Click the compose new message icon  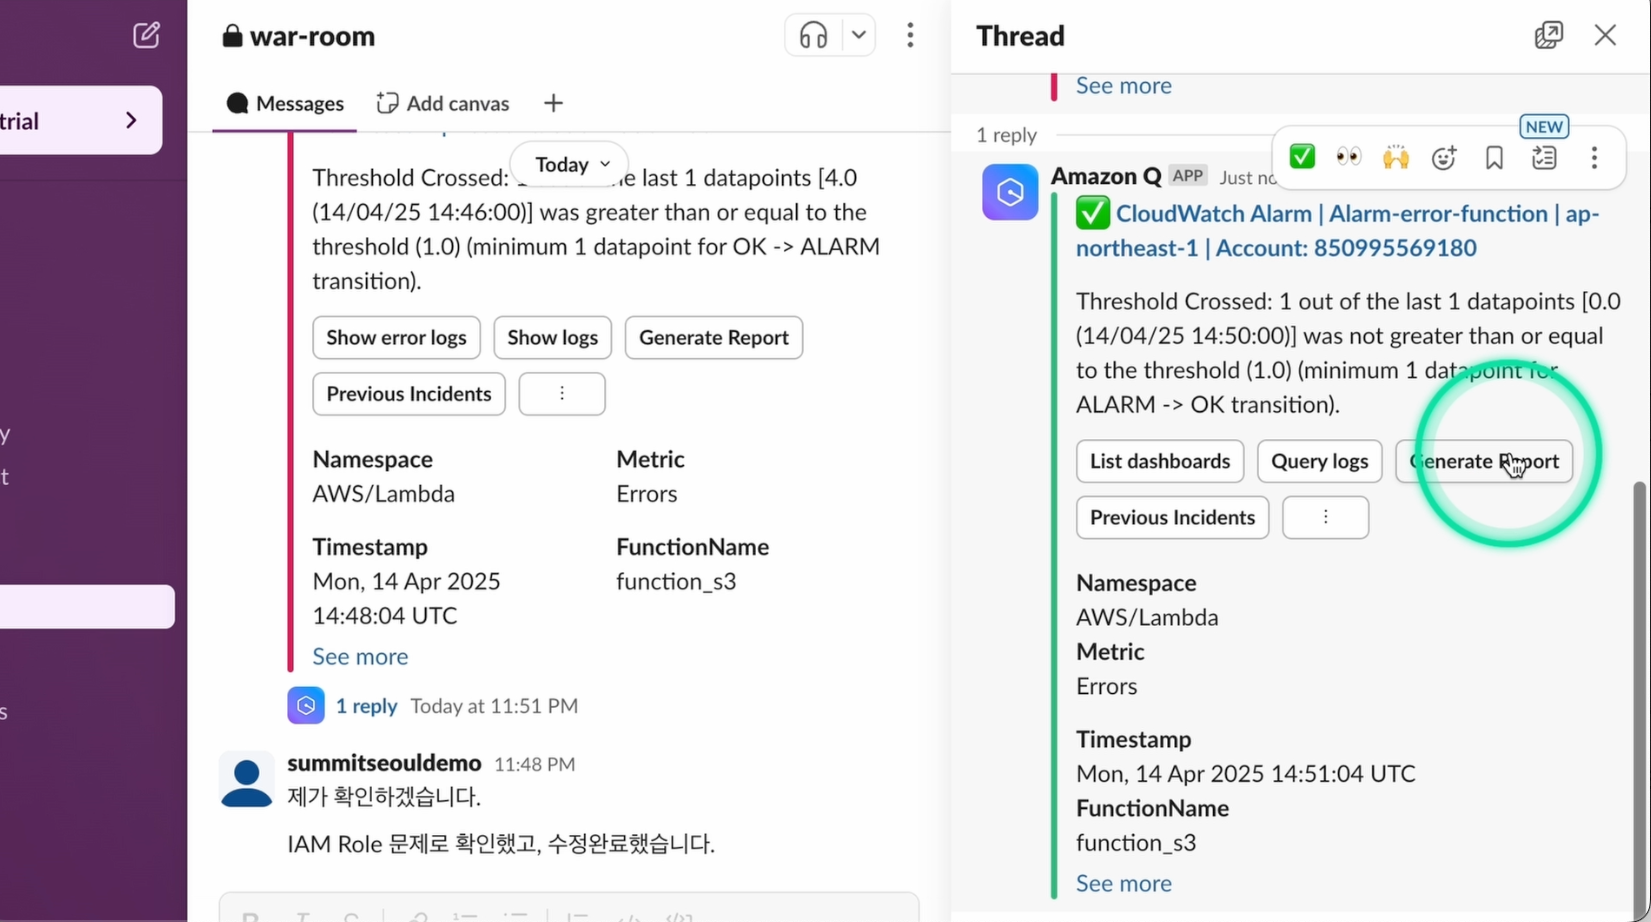point(146,35)
